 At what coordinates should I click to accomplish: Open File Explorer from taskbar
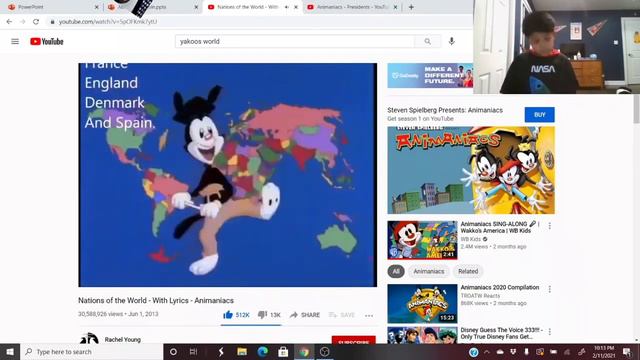pyautogui.click(x=242, y=352)
